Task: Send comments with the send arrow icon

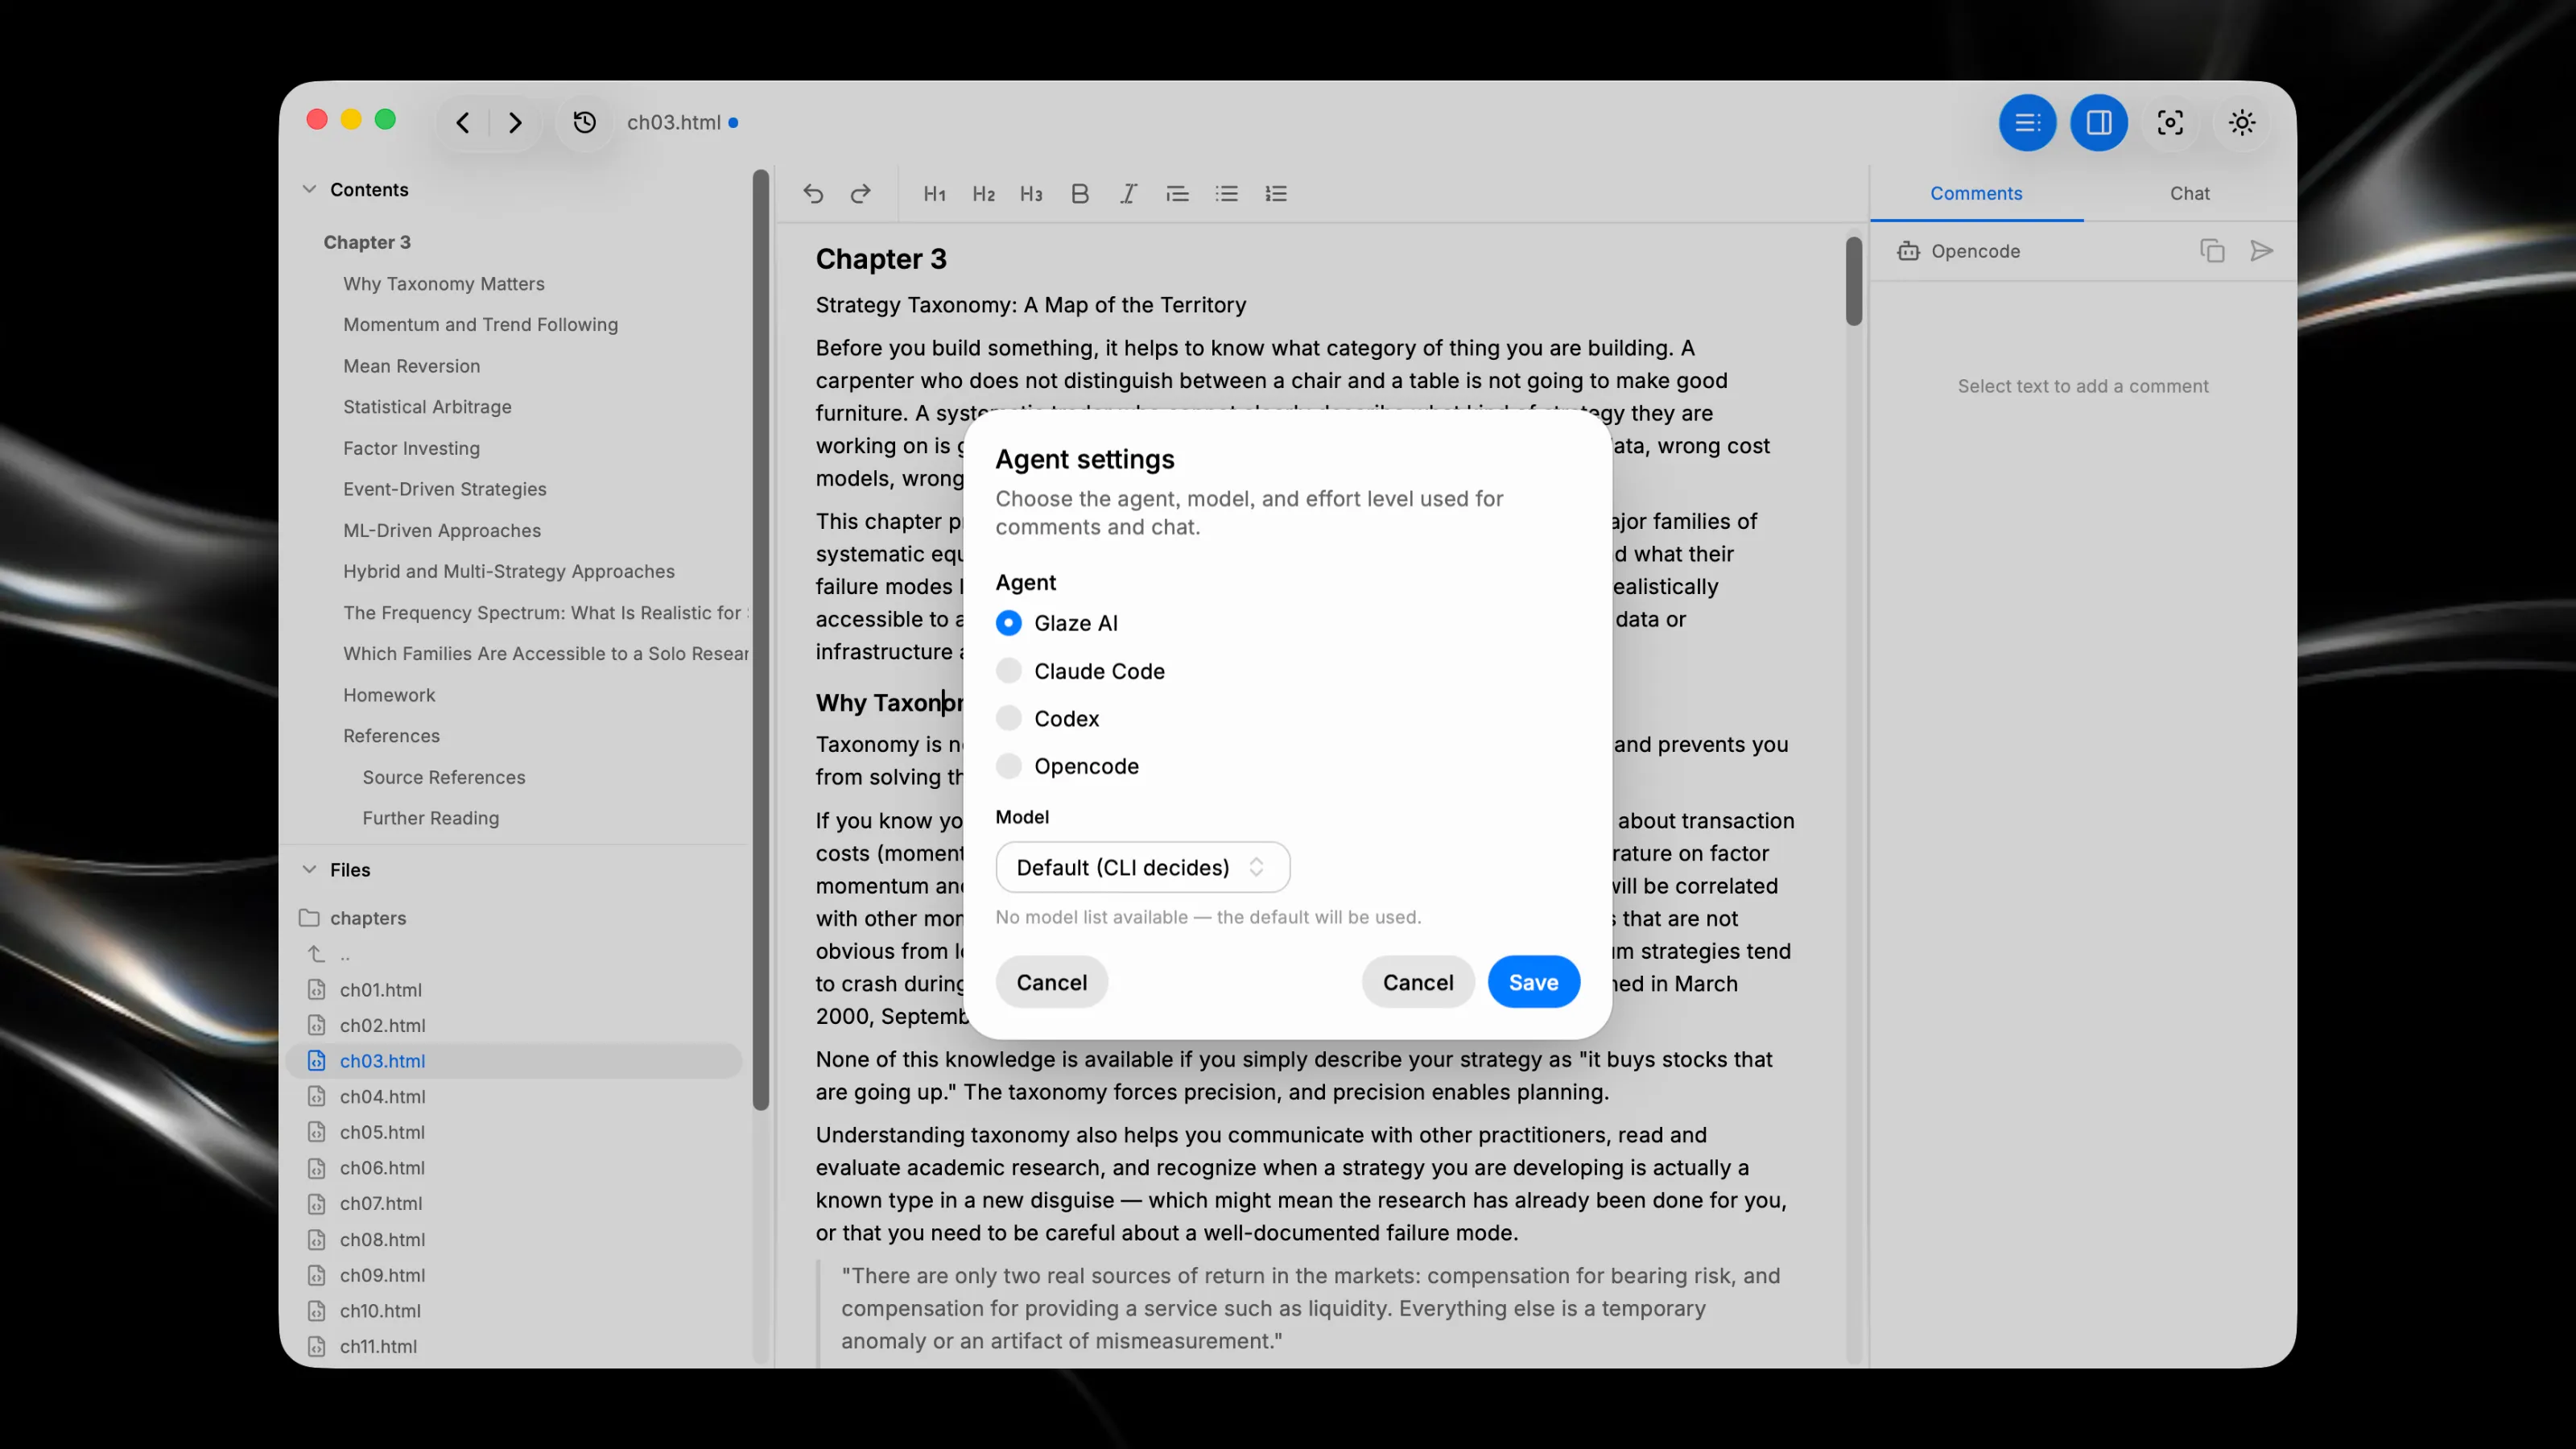Action: pos(2261,250)
